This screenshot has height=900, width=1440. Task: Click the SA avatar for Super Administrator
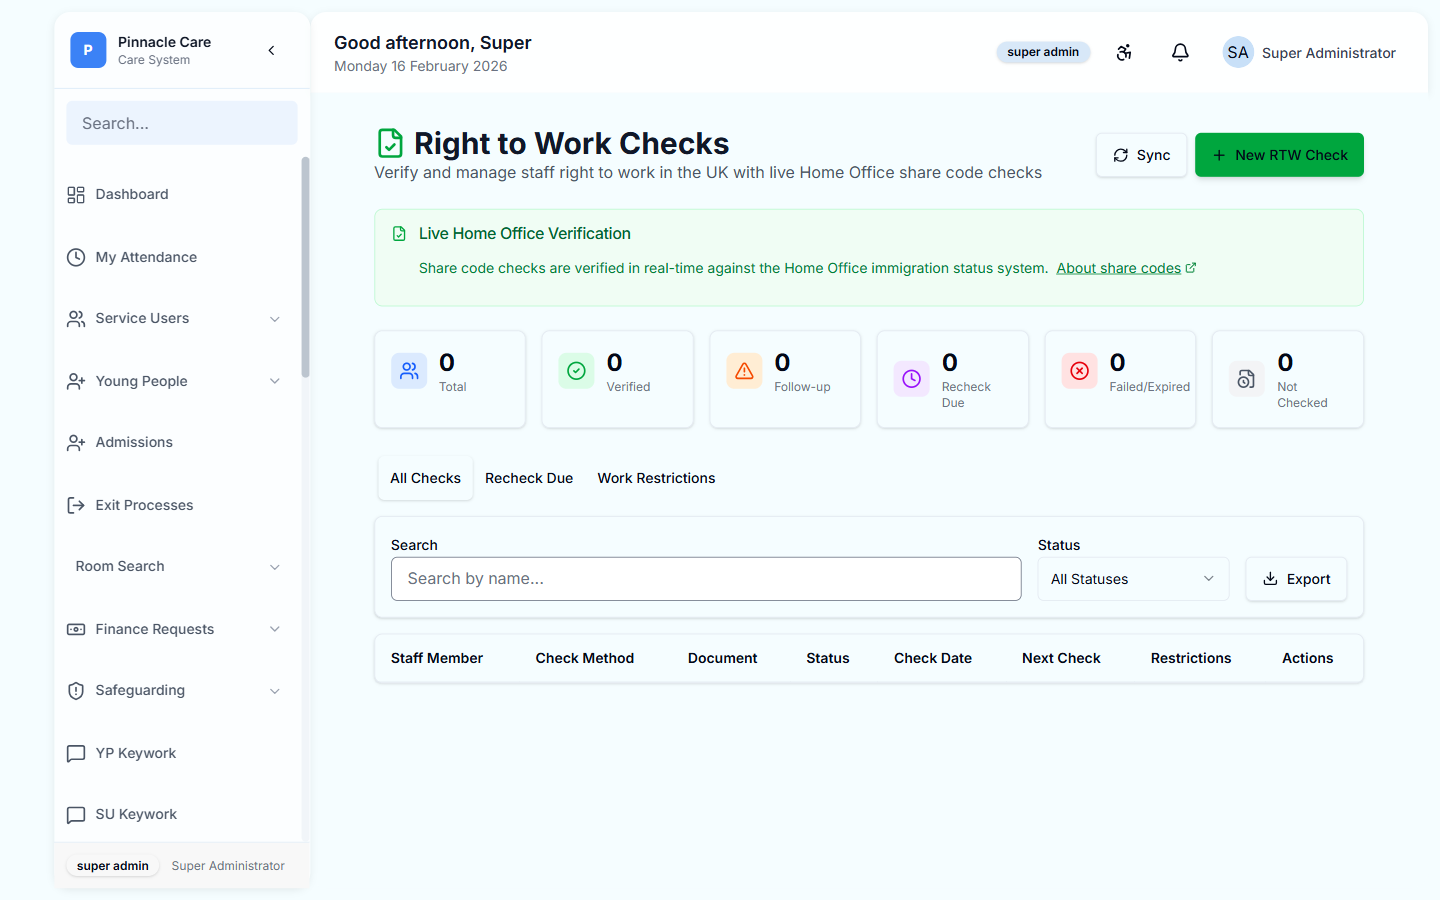1238,52
